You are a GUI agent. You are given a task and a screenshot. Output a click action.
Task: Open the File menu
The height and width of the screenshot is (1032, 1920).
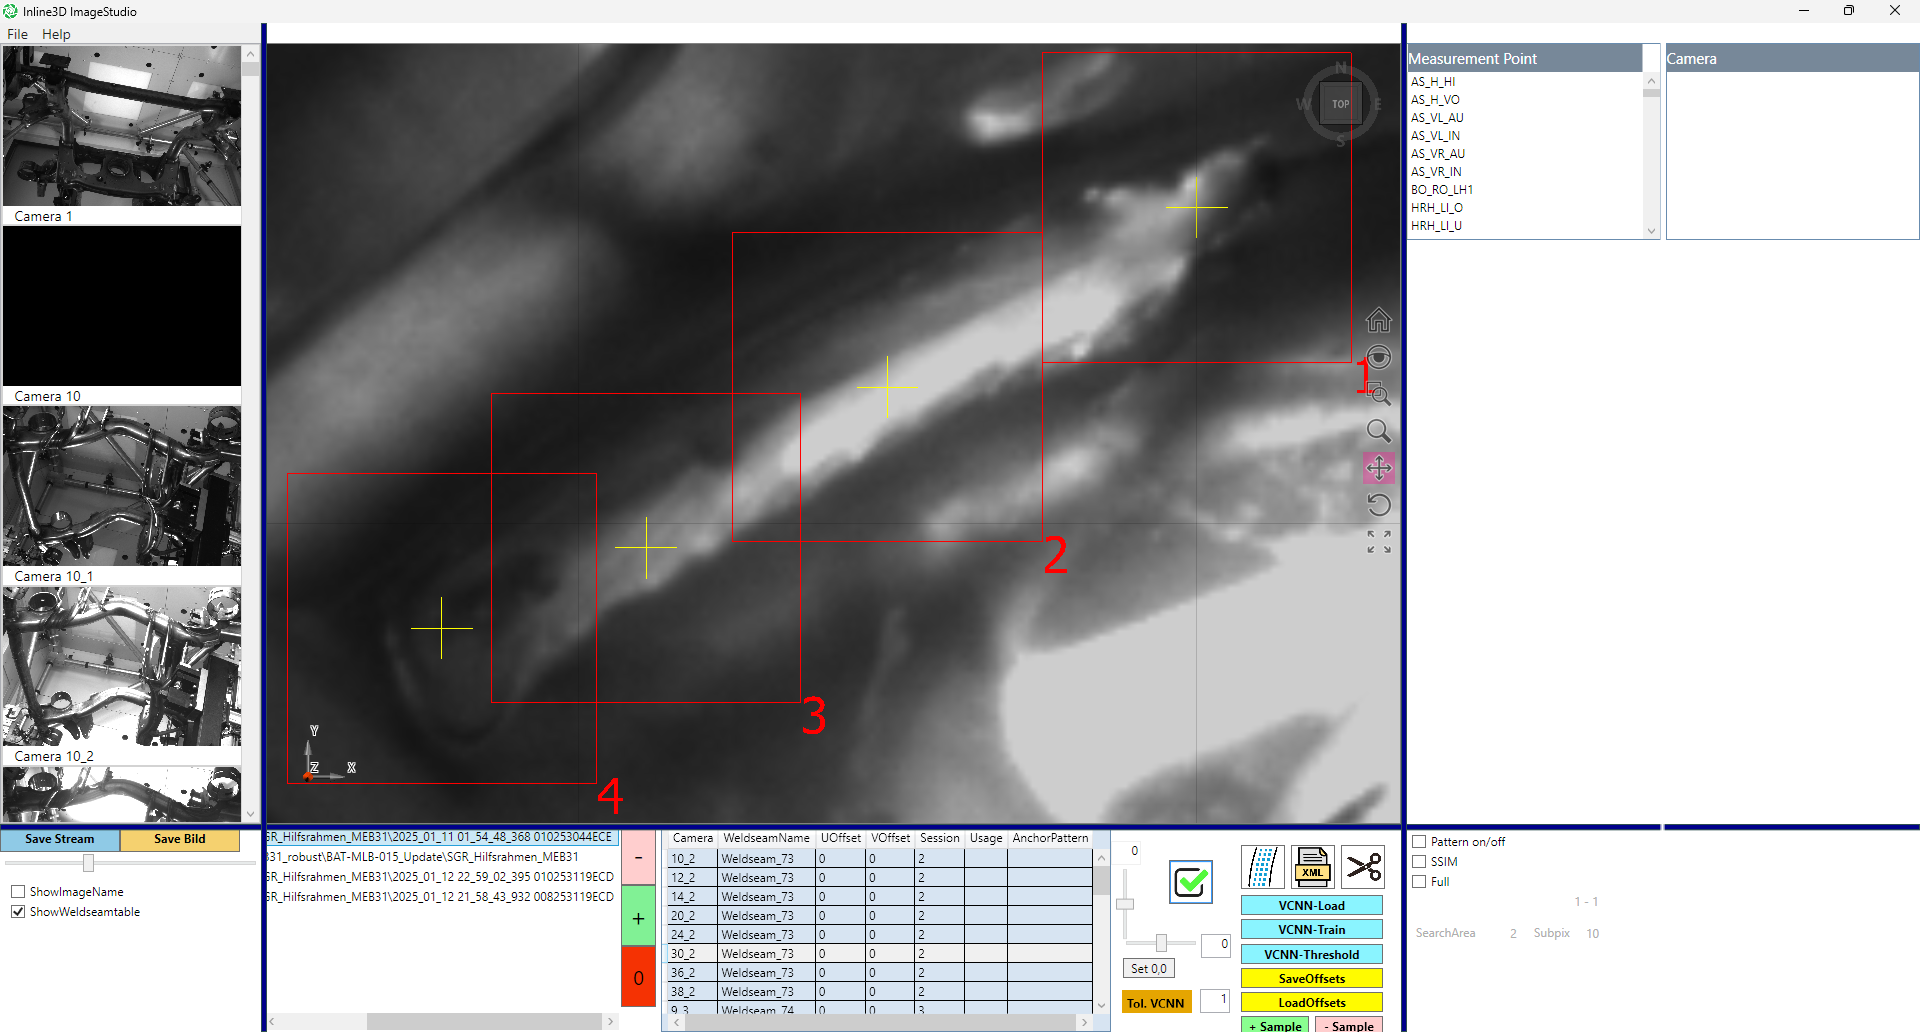(x=18, y=34)
